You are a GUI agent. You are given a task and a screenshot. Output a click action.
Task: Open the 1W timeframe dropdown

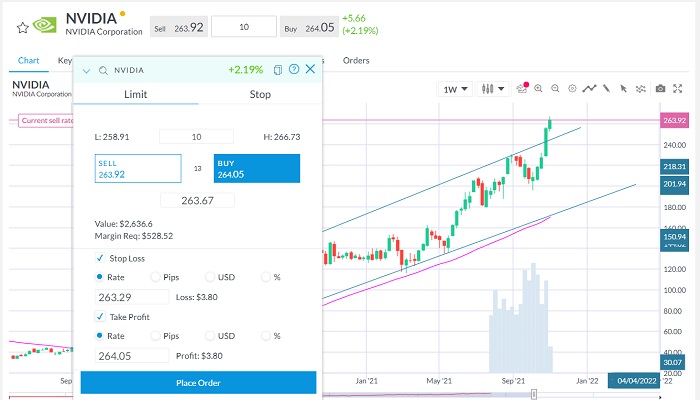click(x=455, y=89)
